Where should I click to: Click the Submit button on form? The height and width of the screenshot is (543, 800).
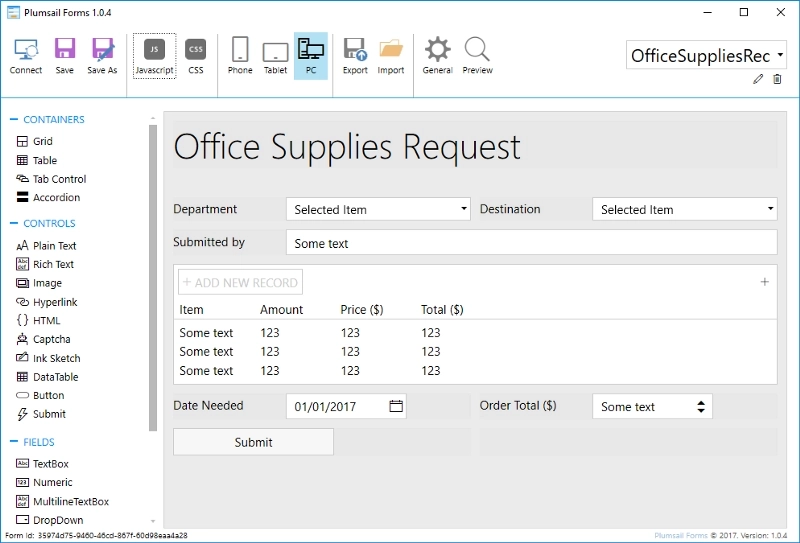(254, 442)
